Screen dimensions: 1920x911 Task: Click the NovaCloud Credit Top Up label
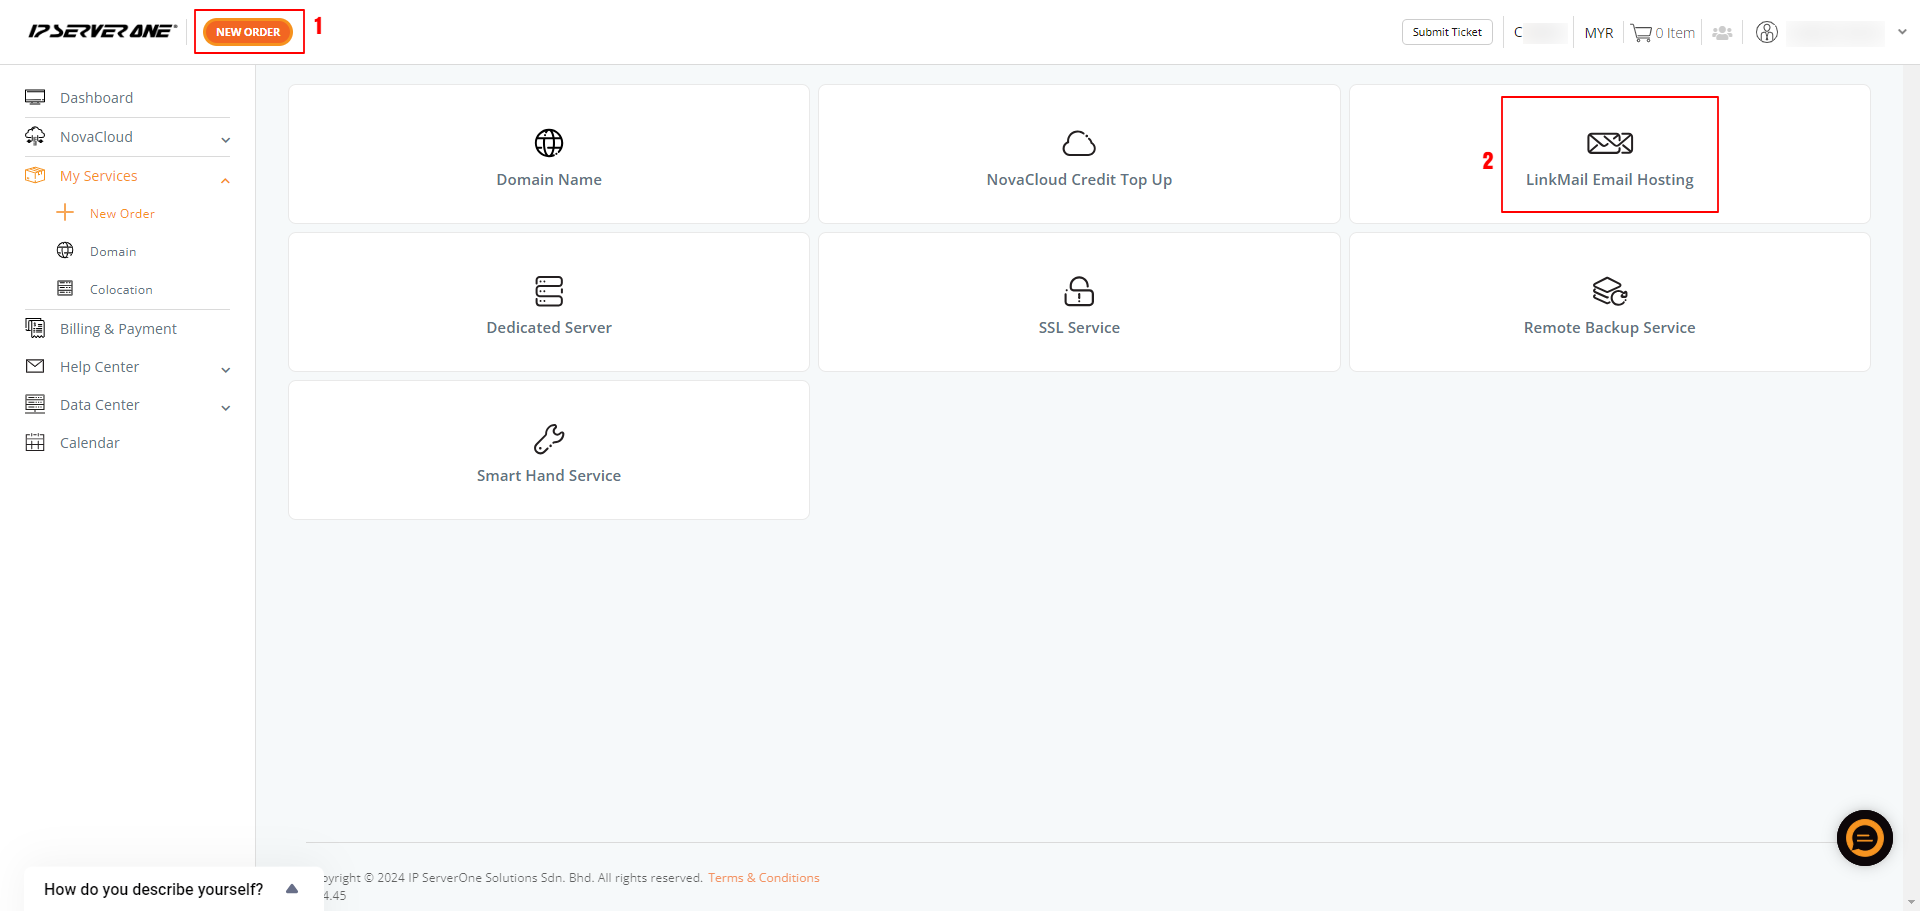[x=1079, y=180]
